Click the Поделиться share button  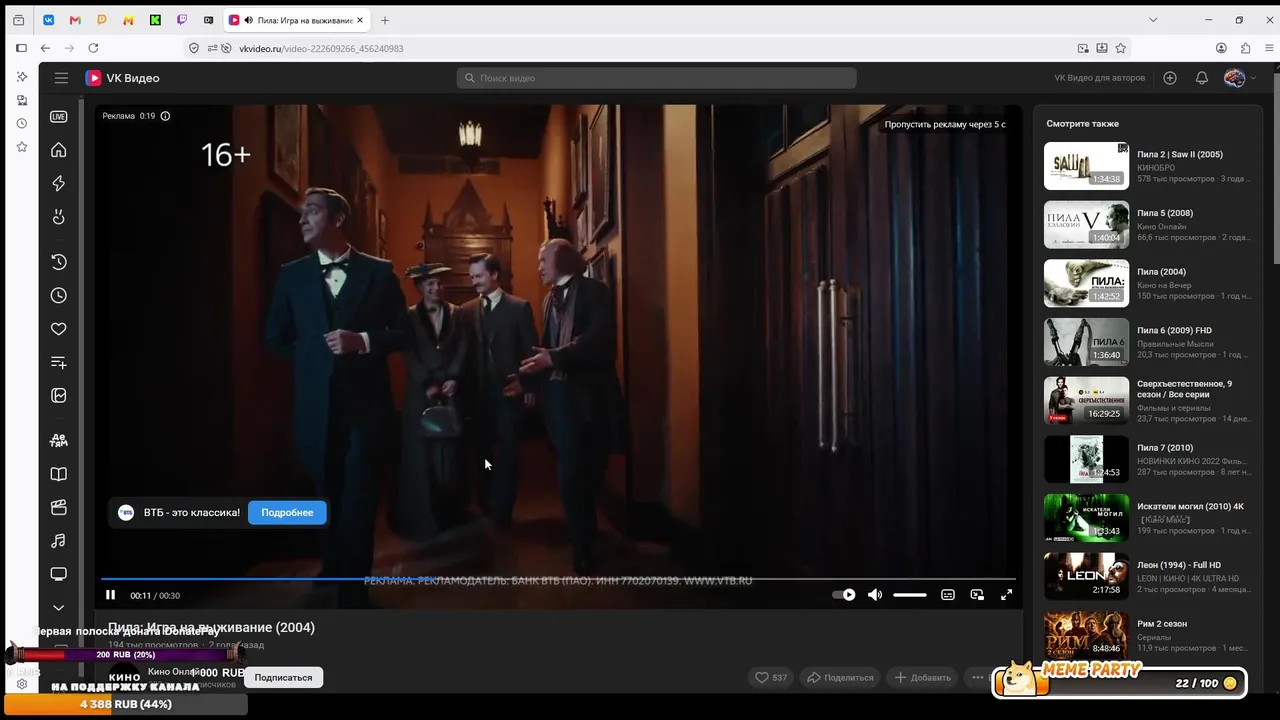coord(840,677)
